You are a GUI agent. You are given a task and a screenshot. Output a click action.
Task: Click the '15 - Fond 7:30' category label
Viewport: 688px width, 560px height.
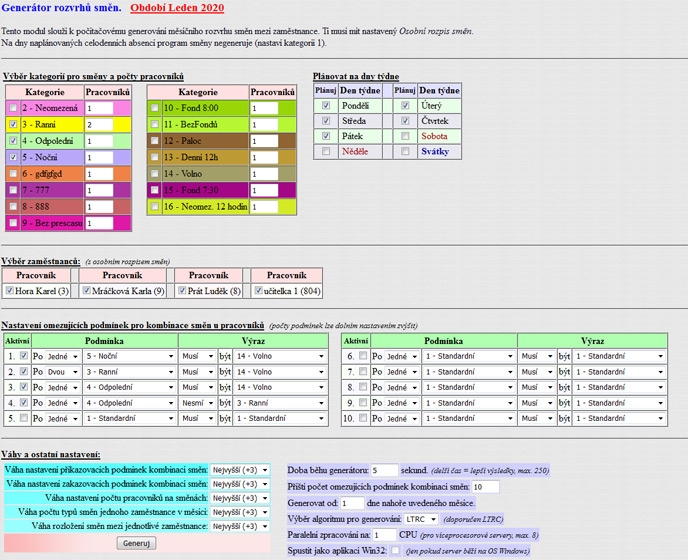(191, 190)
